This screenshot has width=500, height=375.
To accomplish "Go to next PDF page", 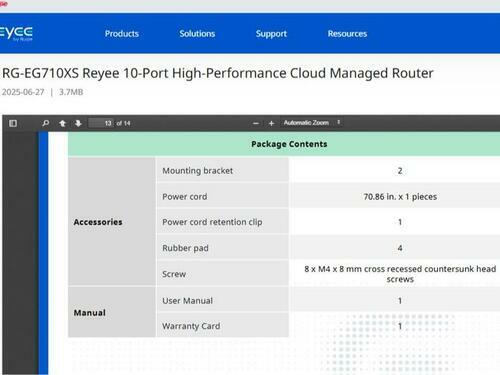I will coord(78,123).
